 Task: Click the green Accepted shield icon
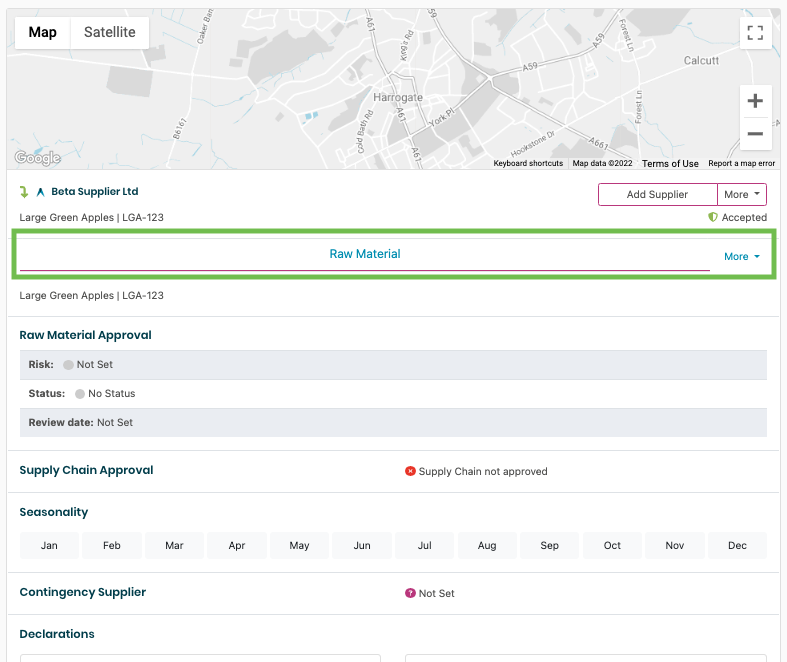713,217
